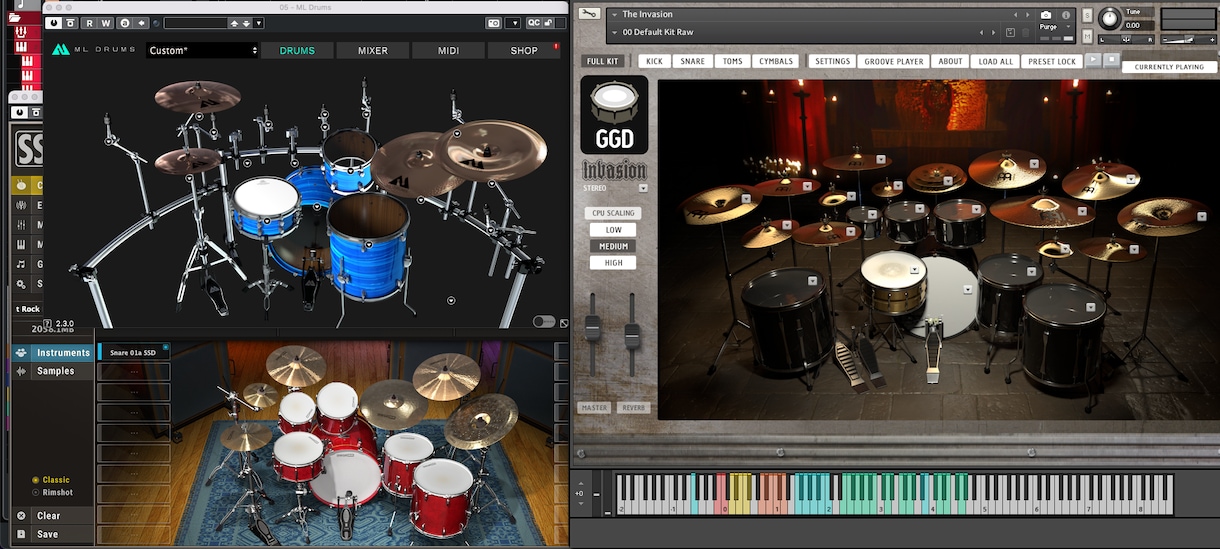Open menu marker on the blue rack tom

click(x=351, y=170)
